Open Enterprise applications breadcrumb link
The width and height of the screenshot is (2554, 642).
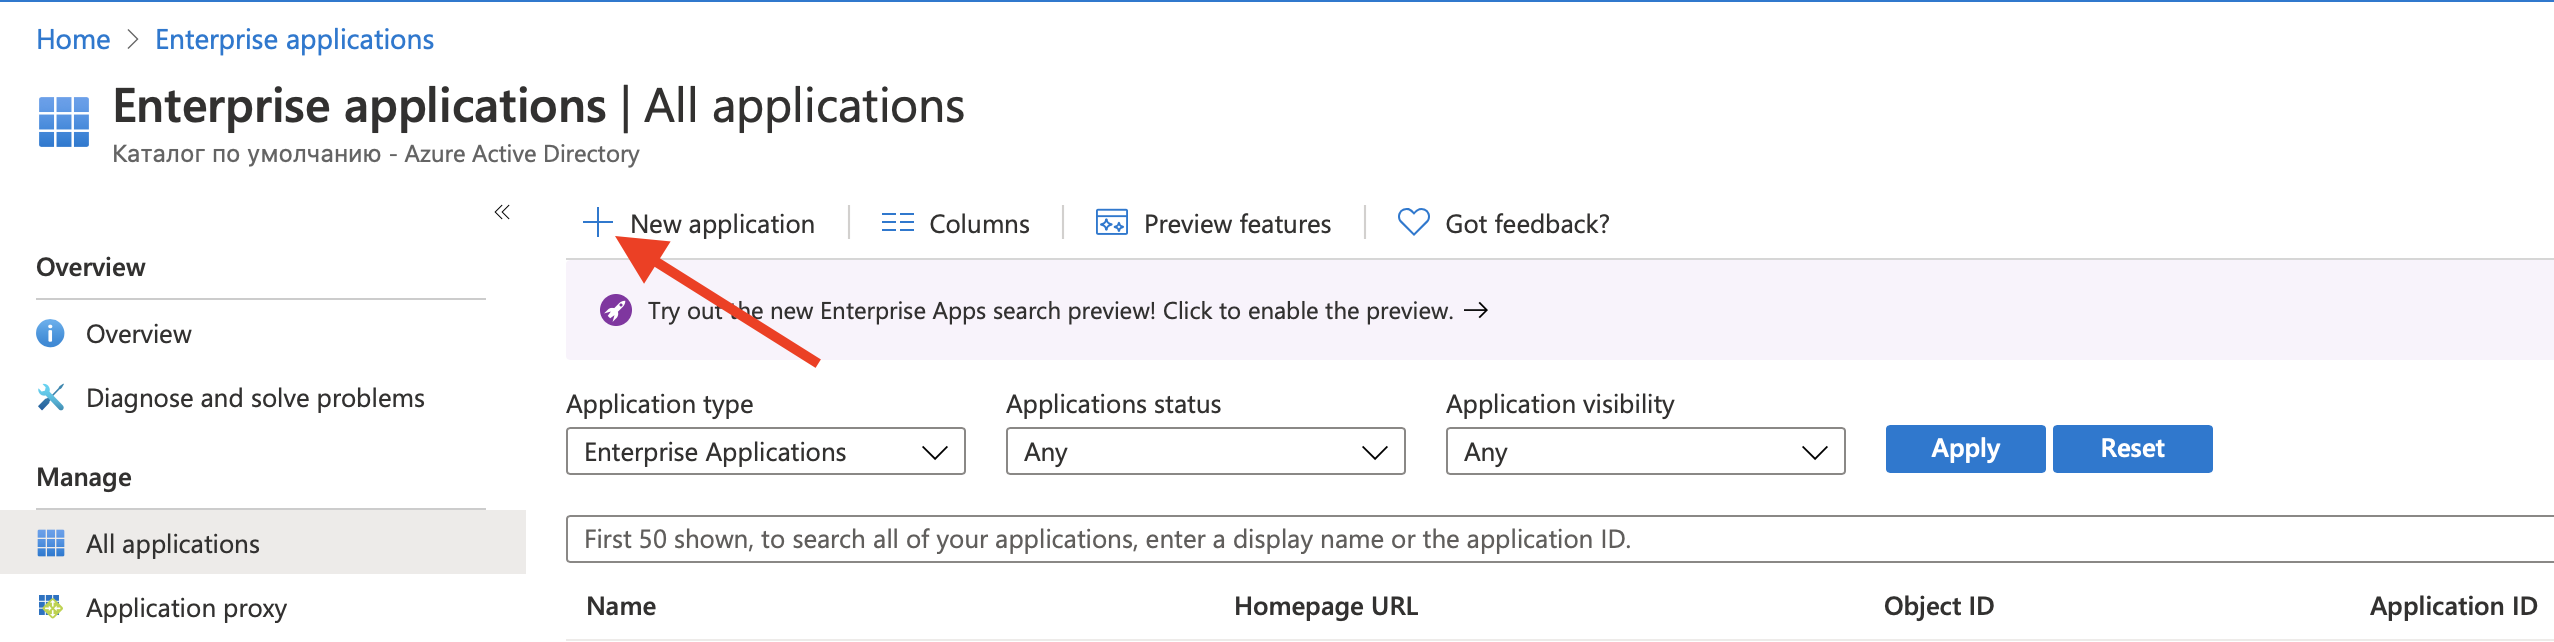coord(294,39)
